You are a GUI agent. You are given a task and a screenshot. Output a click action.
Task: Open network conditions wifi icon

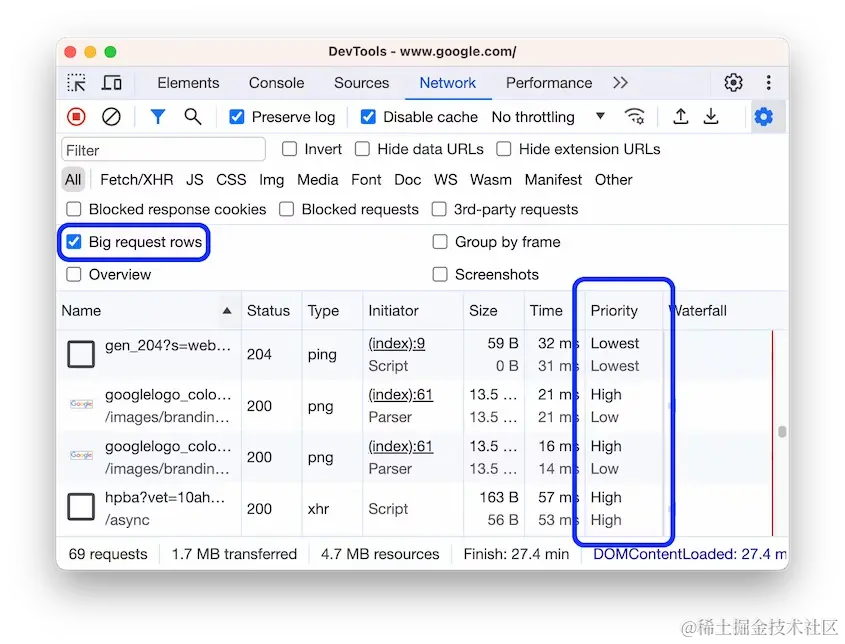click(634, 116)
